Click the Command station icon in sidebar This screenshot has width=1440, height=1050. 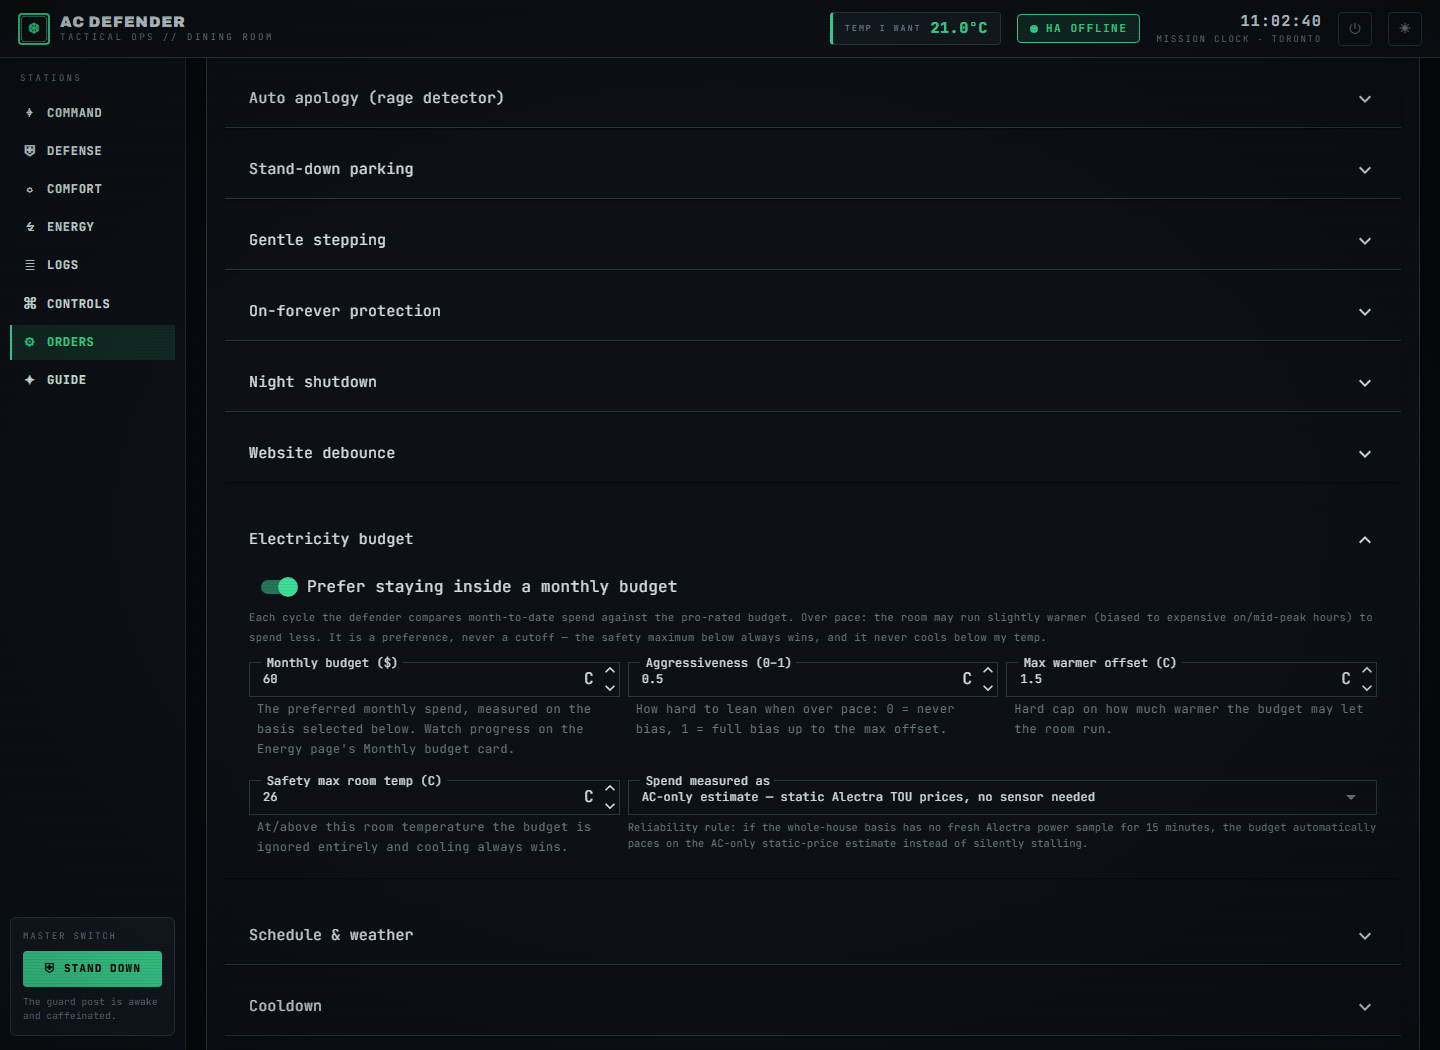point(30,113)
